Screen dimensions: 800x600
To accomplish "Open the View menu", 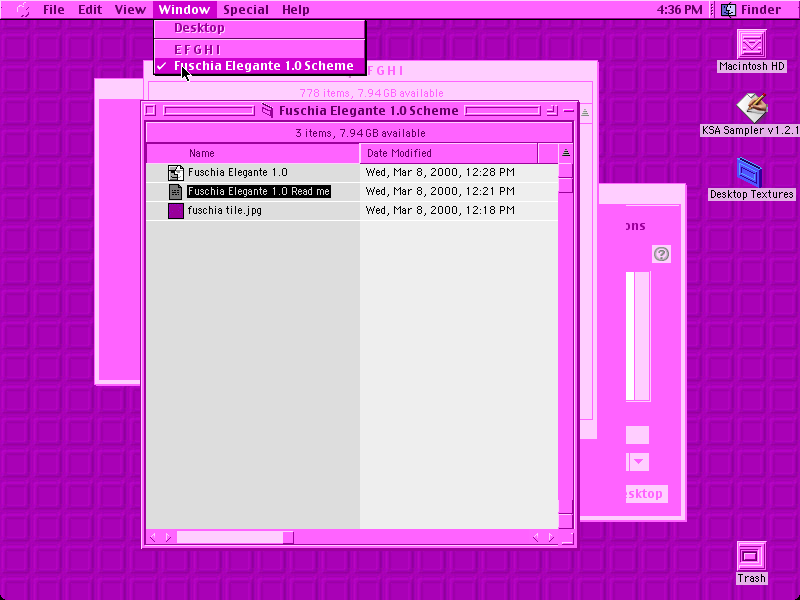I will click(x=130, y=9).
